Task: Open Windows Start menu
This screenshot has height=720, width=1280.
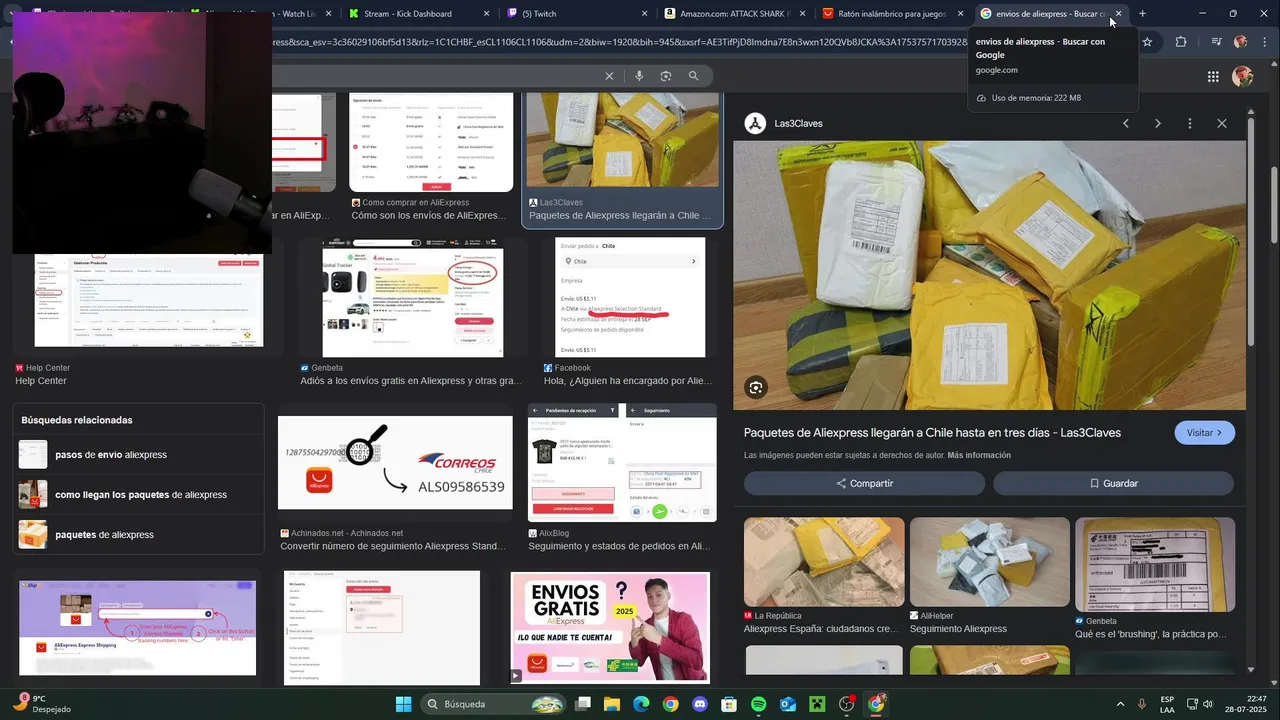Action: click(403, 704)
